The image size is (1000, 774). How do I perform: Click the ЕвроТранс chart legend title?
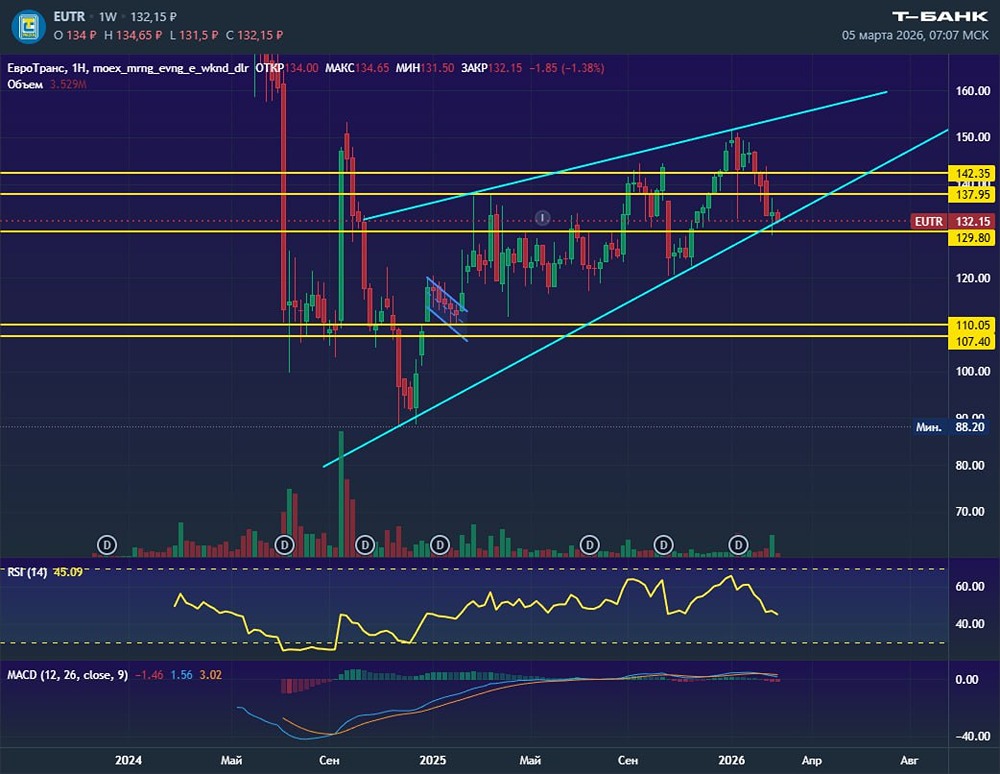128,68
